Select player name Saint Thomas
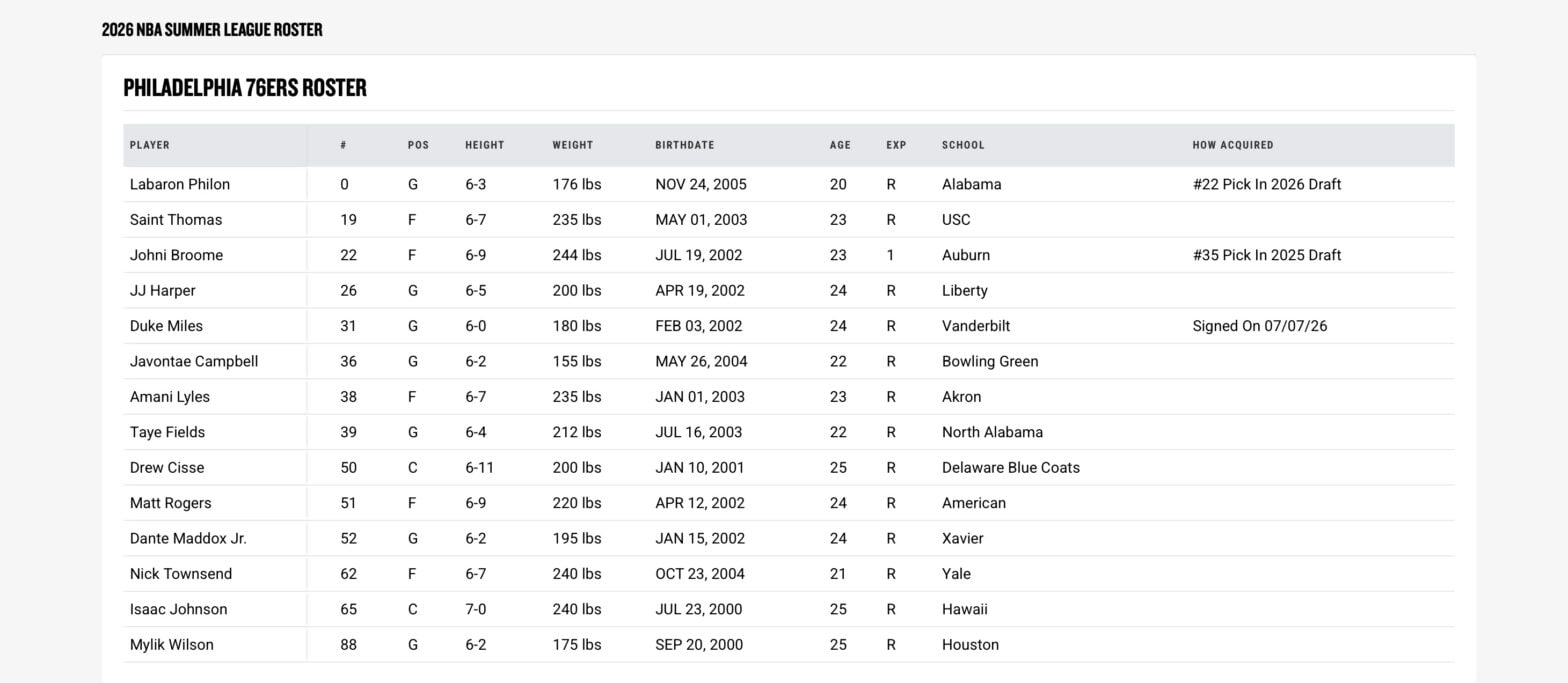 coord(176,220)
